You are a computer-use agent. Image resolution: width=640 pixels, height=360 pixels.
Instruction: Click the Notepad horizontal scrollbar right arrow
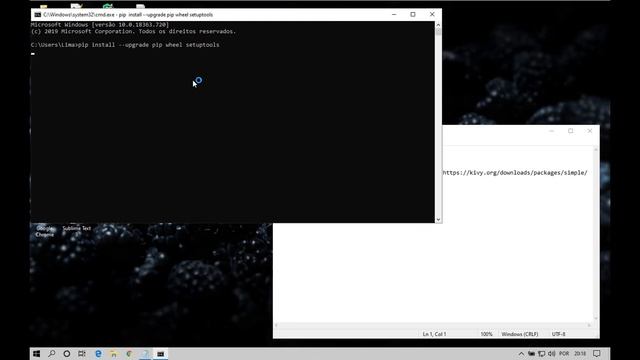[589, 325]
